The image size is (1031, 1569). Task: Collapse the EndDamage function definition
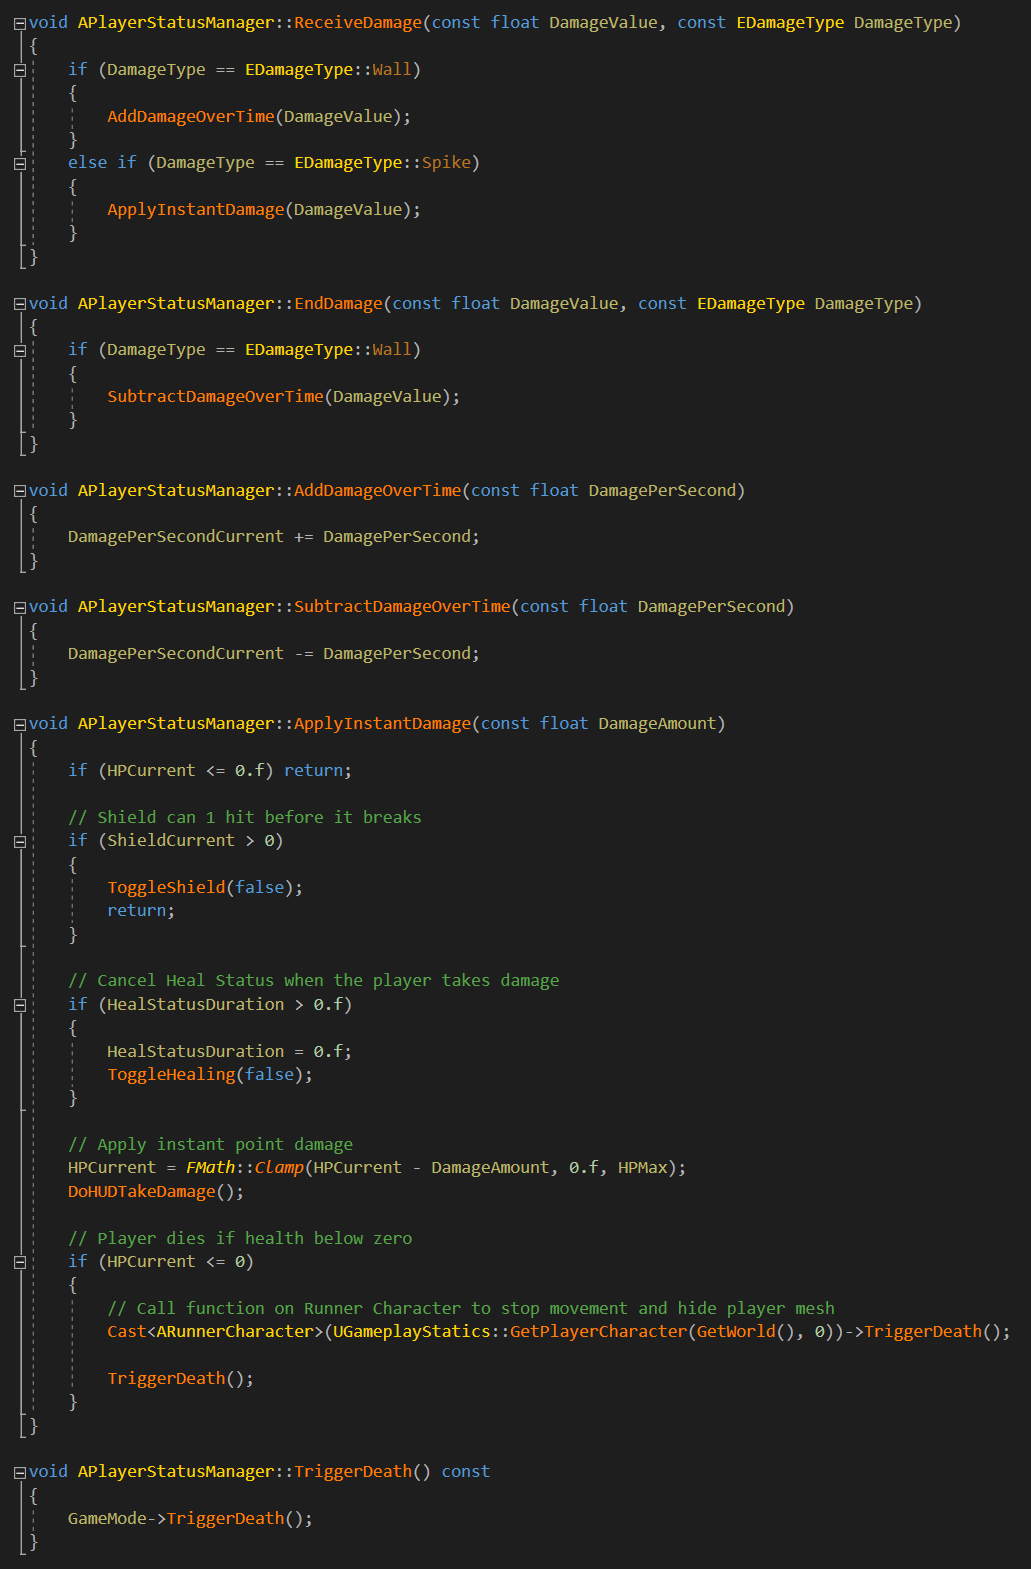click(20, 304)
